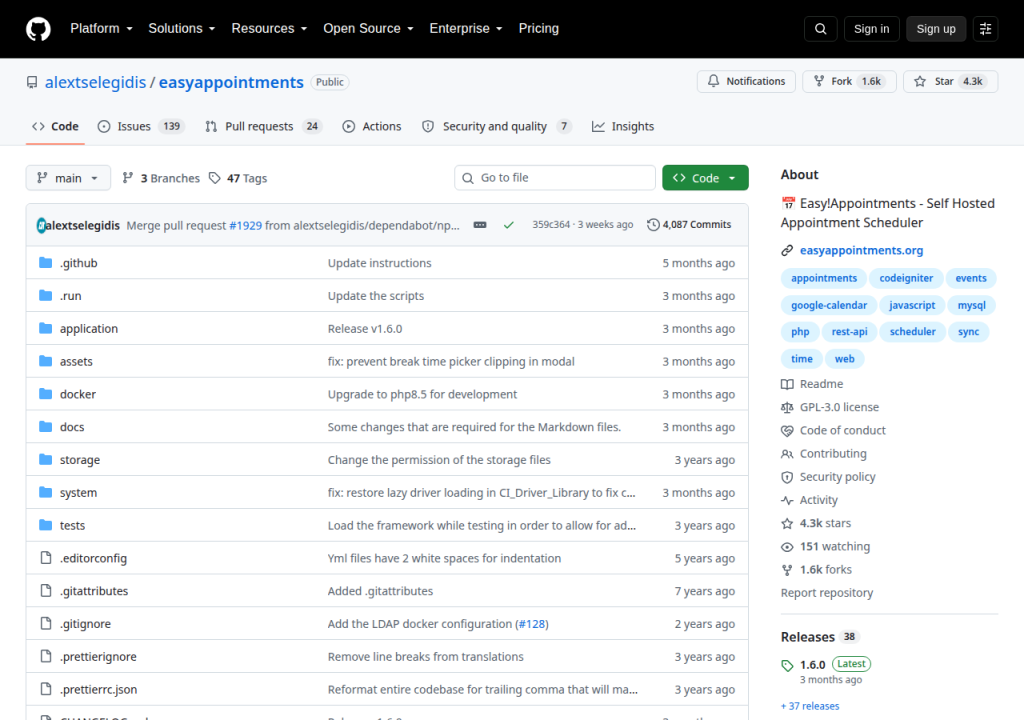This screenshot has width=1024, height=720.
Task: Open the main branch selector
Action: (x=68, y=178)
